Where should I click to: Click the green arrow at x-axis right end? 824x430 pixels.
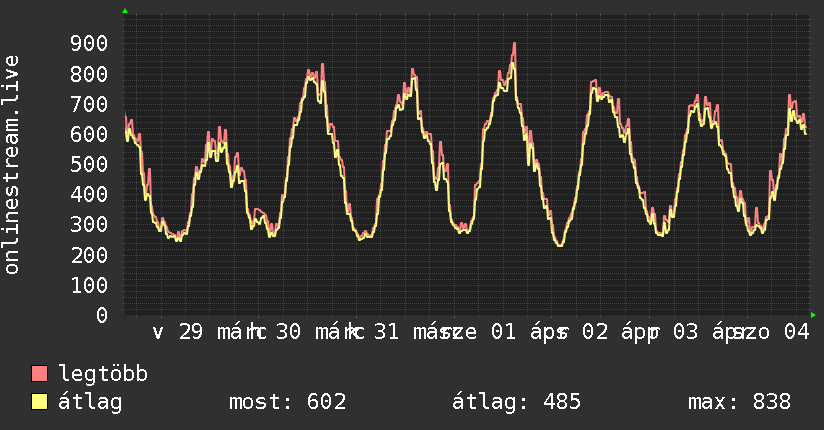(813, 315)
